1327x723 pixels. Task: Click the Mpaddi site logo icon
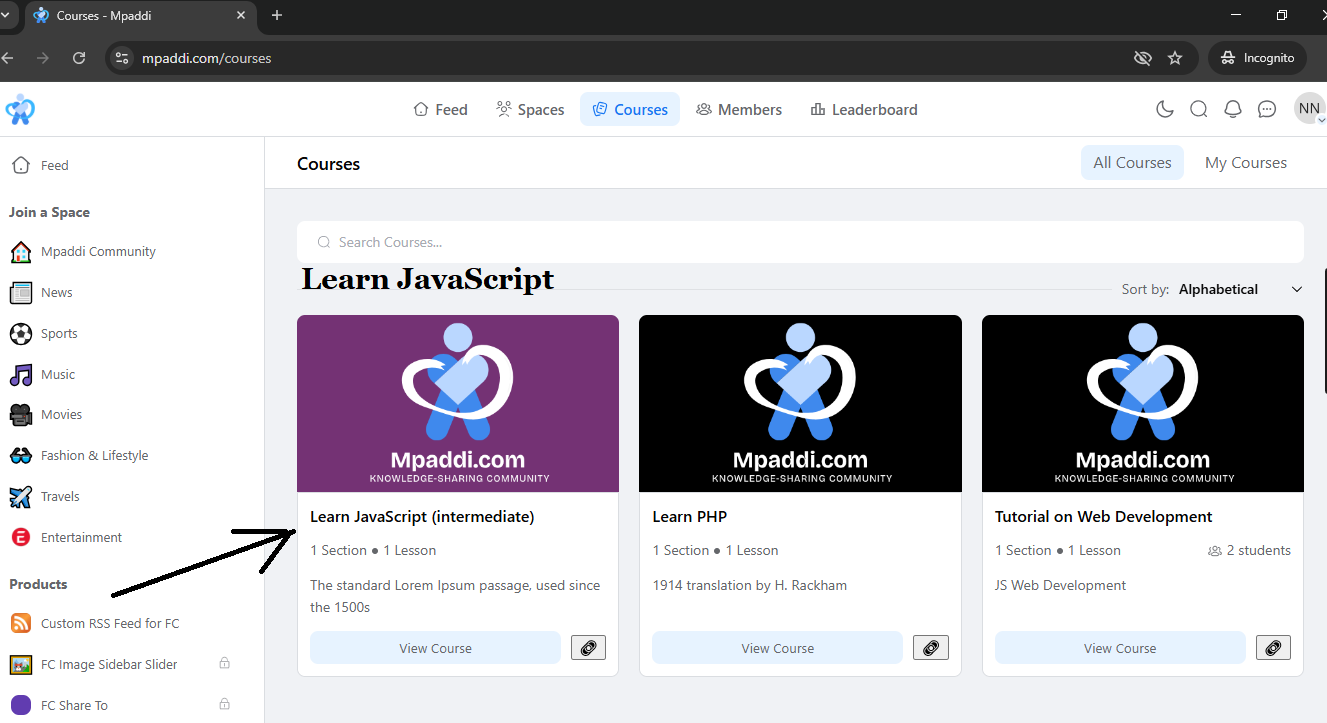[20, 110]
